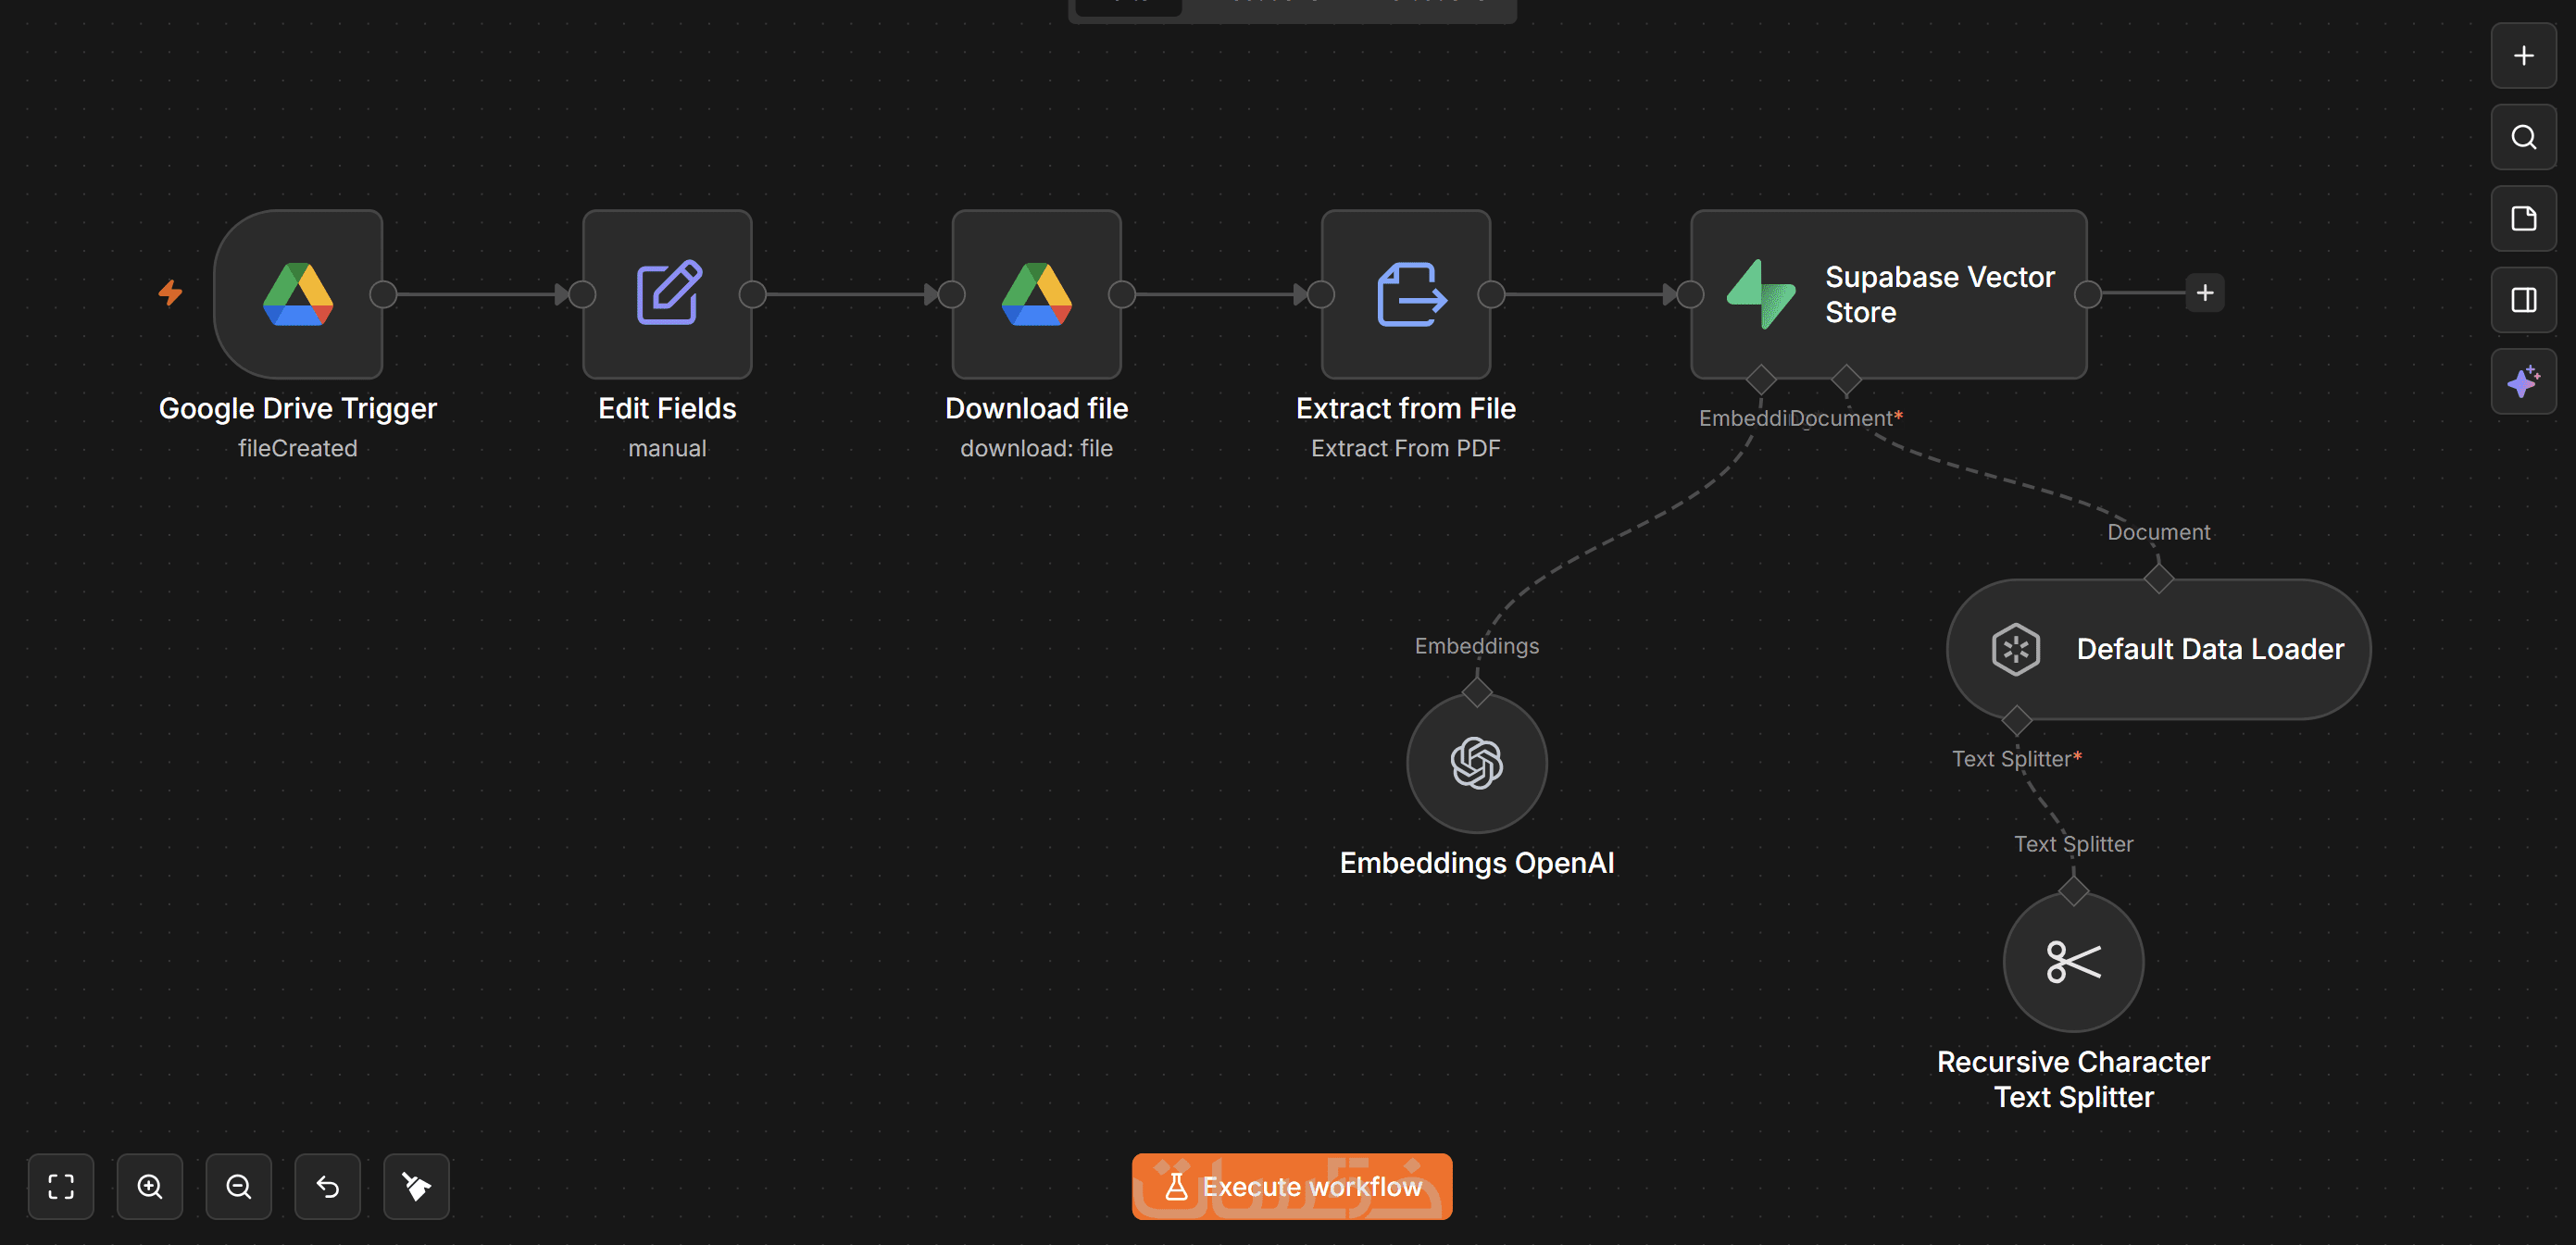Click the Download file label
Screen dimensions: 2576x1245
1037,409
